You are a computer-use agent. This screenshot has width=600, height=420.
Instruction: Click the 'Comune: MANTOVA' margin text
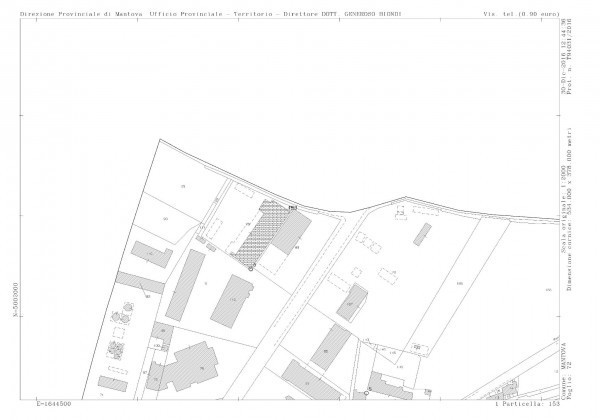pos(563,371)
